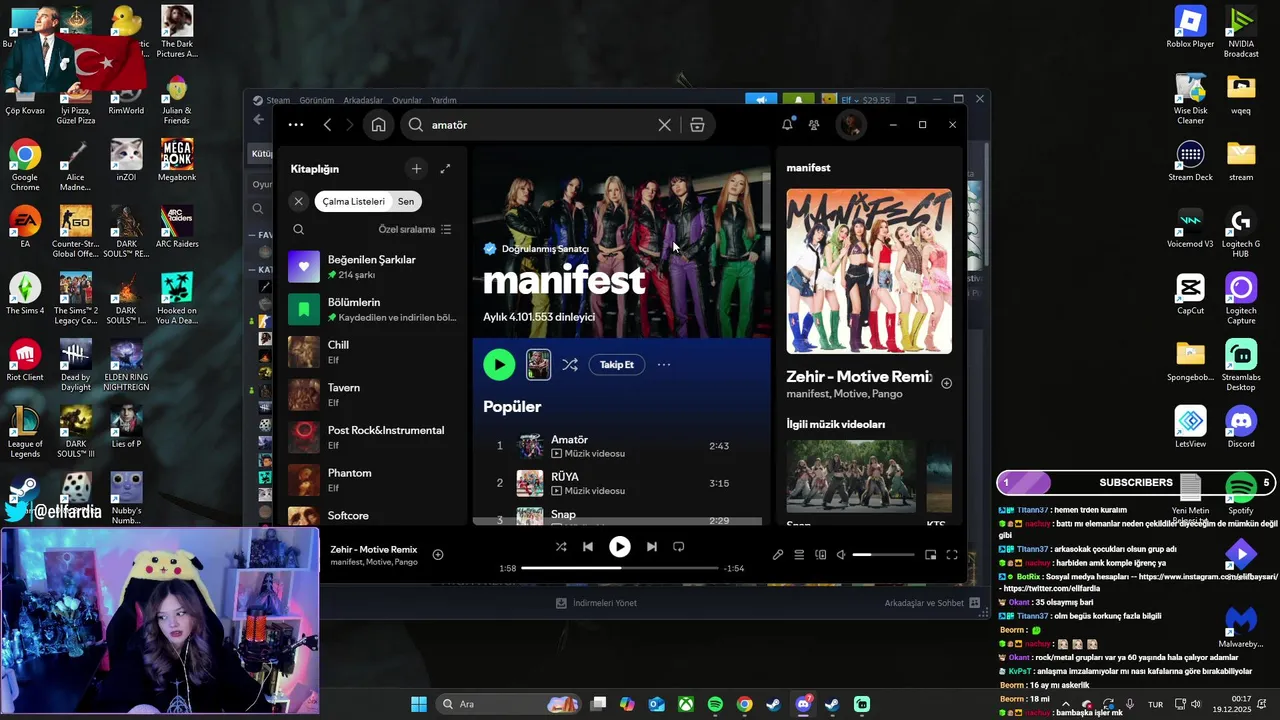Screen dimensions: 1280x720
Task: Open Özel sıralama sort dropdown
Action: click(x=415, y=229)
